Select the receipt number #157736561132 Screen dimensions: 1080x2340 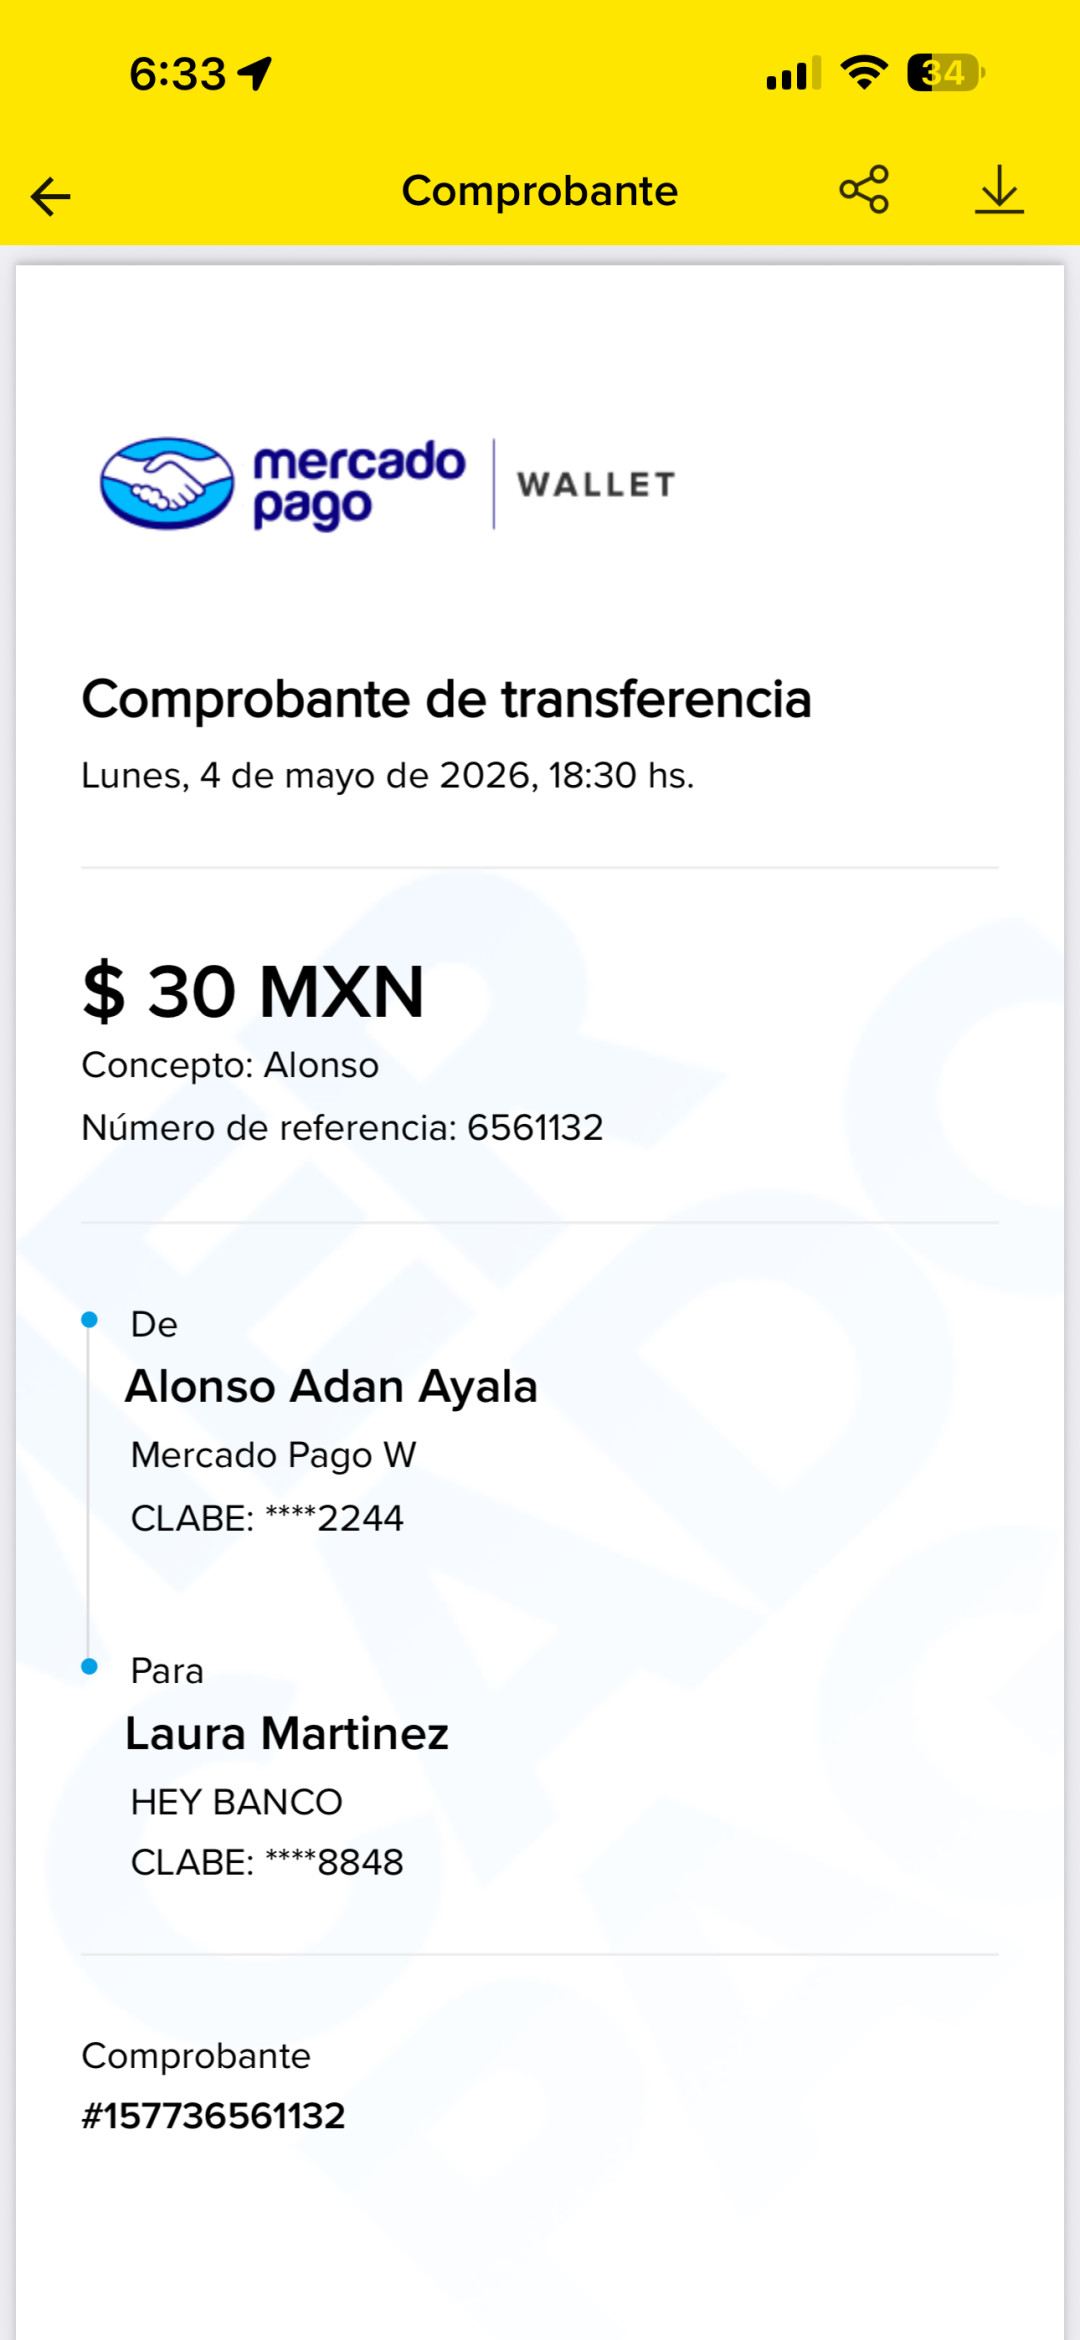click(x=213, y=2116)
